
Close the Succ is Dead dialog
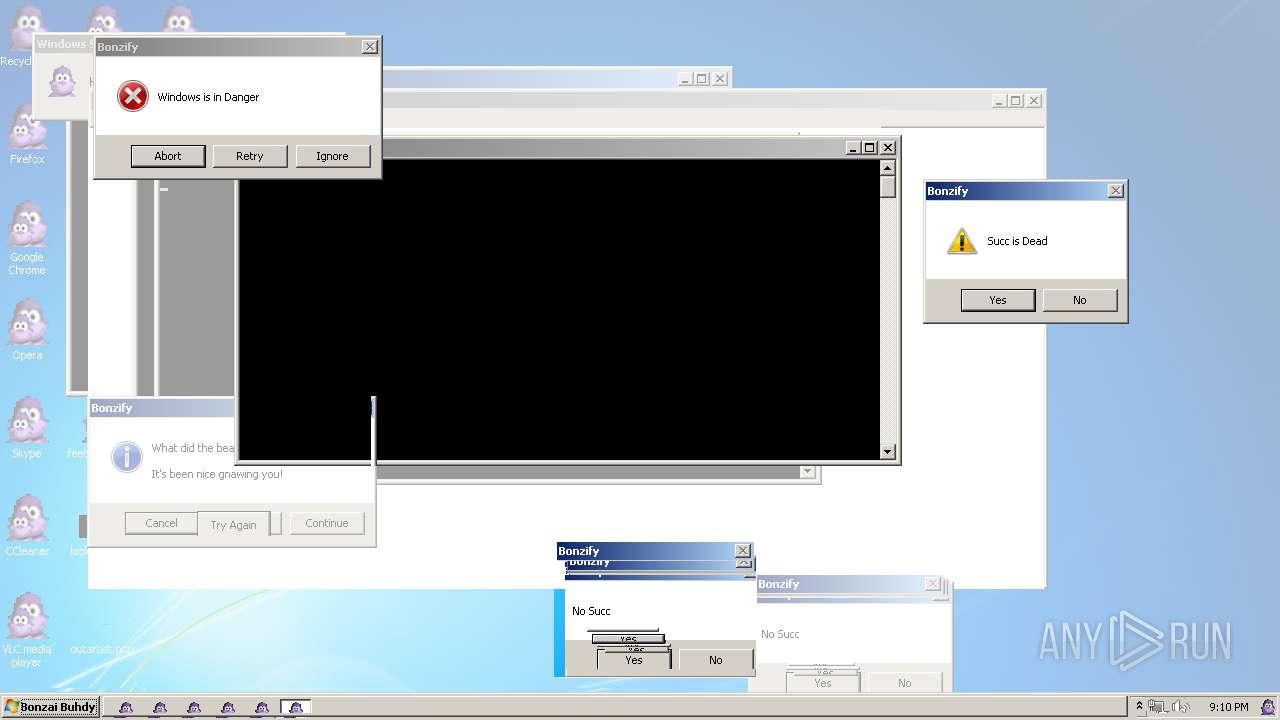[x=1116, y=191]
